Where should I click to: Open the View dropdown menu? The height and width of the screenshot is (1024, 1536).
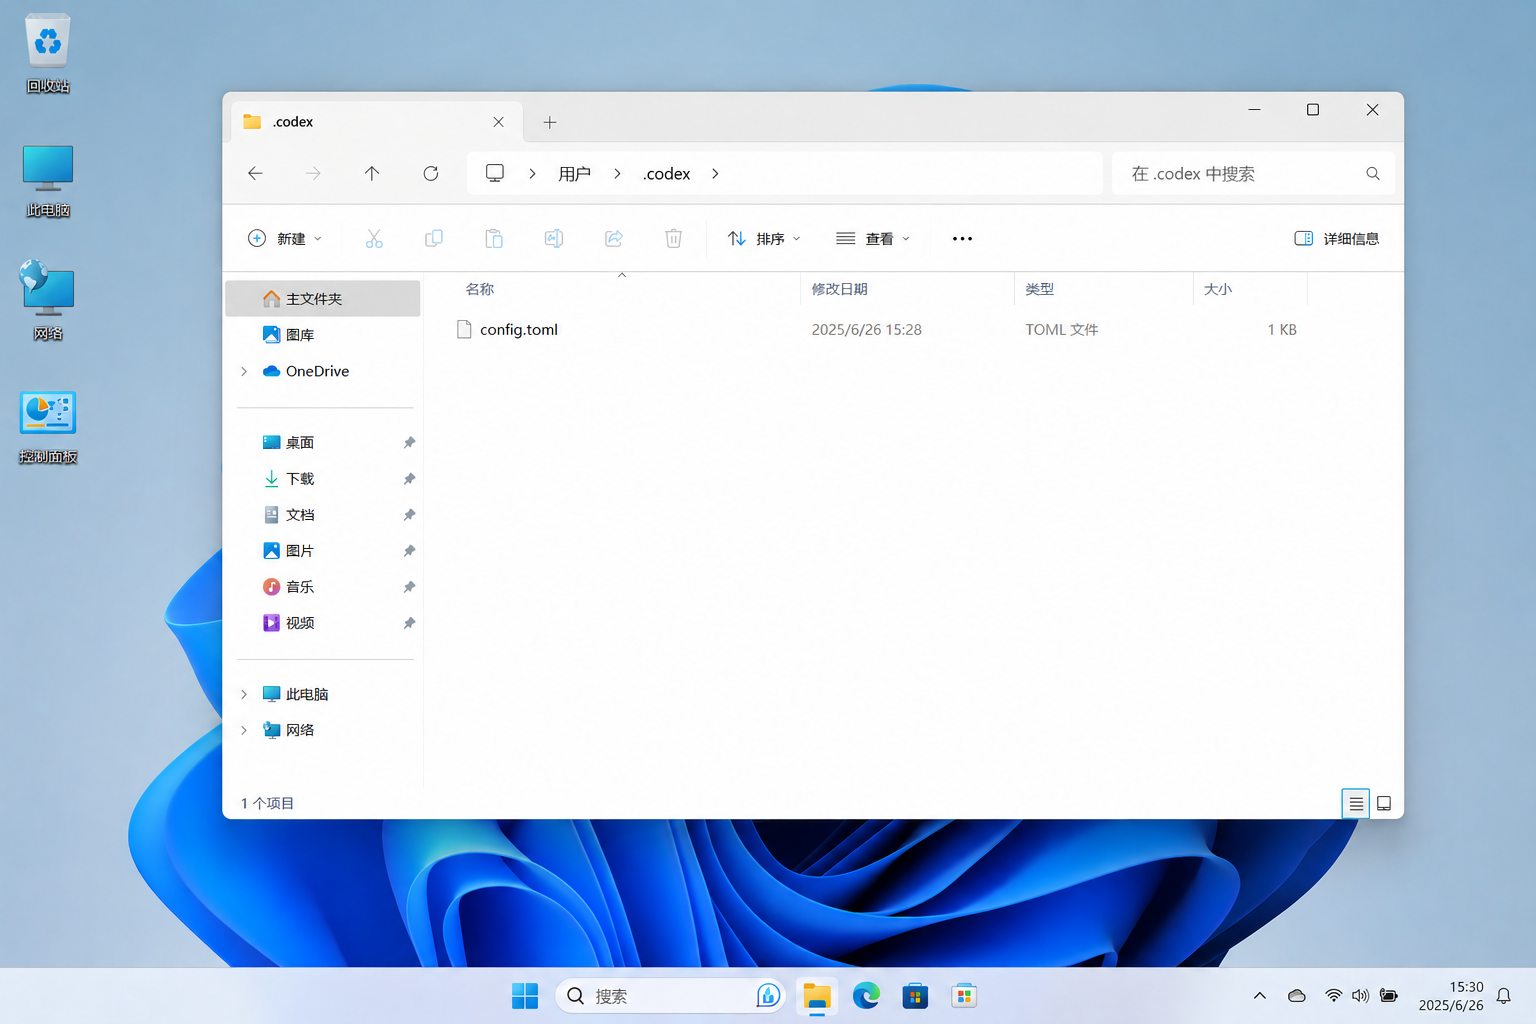click(x=873, y=238)
